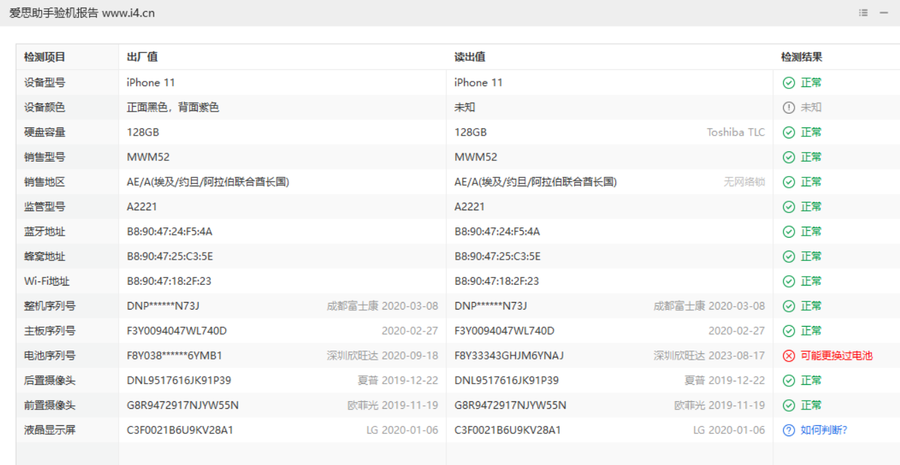Click the 电池序列号 row label
Screen dimensions: 900x465
pyautogui.click(x=49, y=356)
